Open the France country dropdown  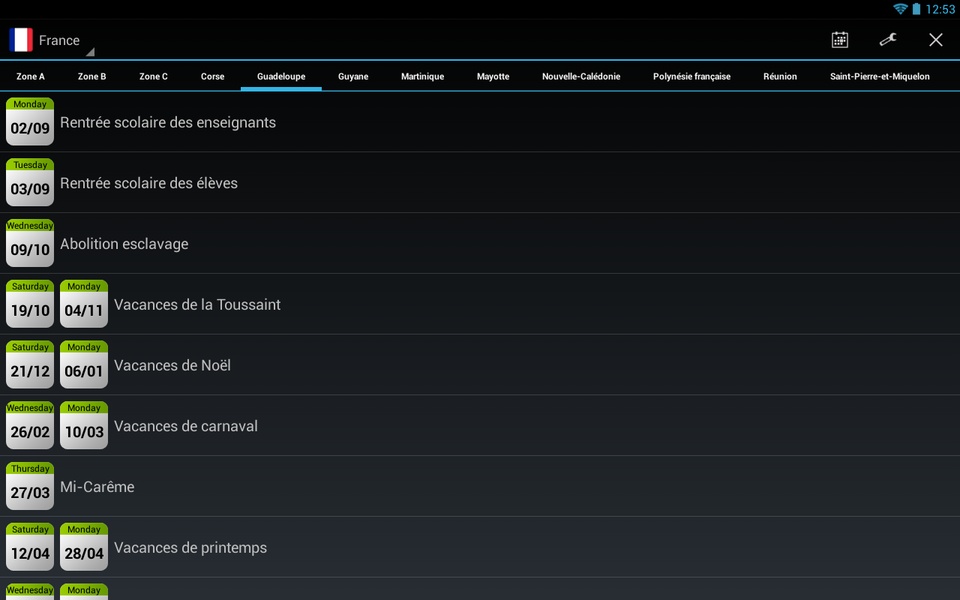click(52, 40)
